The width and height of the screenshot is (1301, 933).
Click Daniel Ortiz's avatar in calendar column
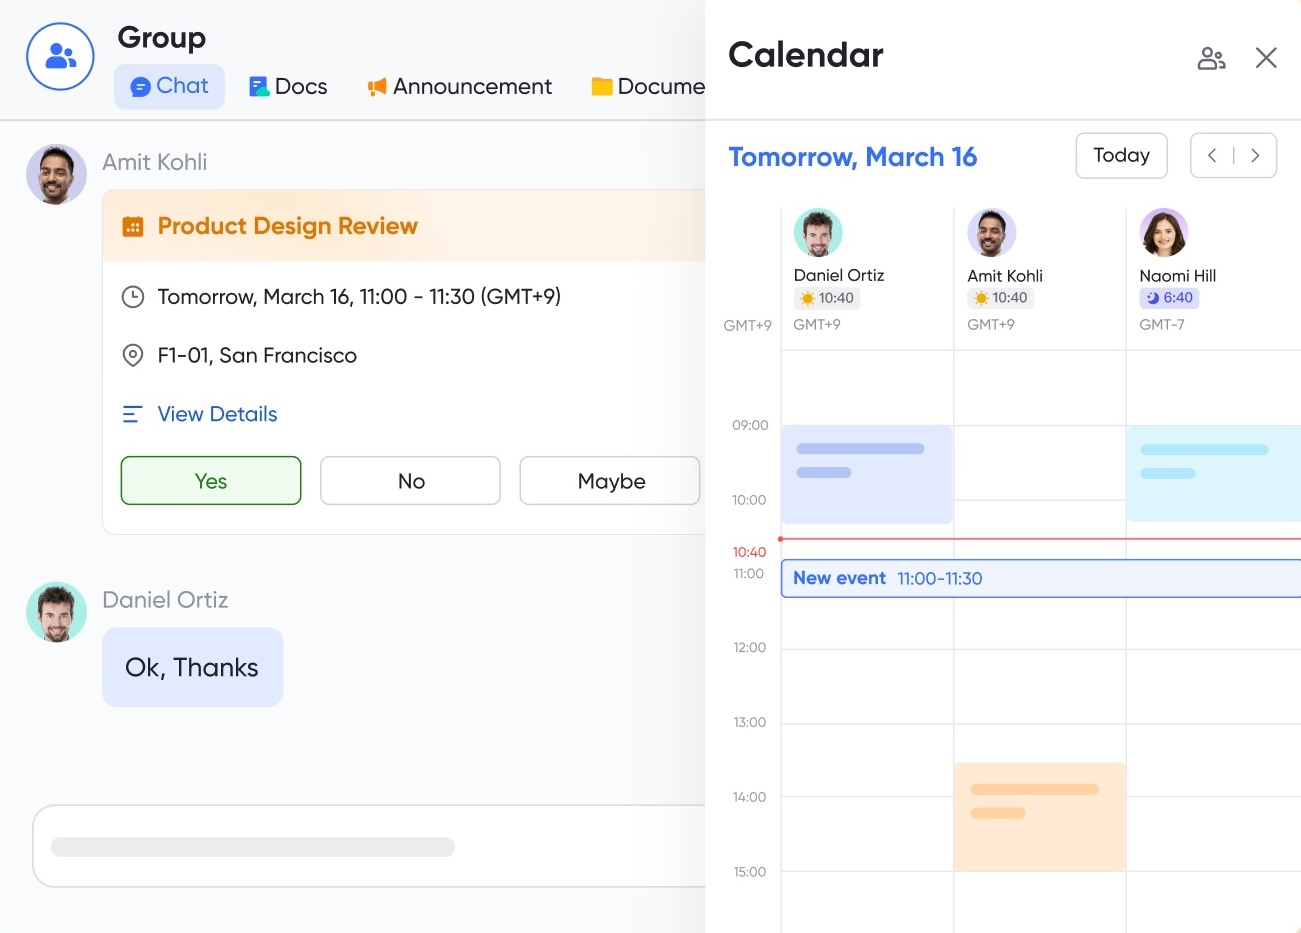(x=818, y=233)
